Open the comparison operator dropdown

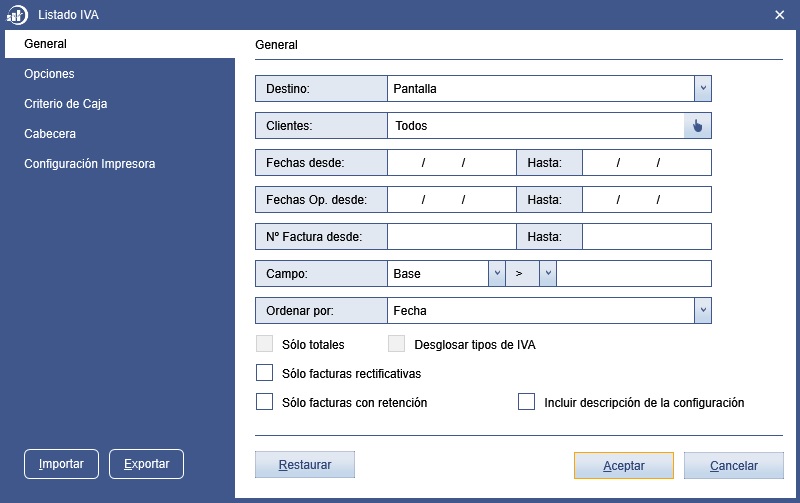547,273
